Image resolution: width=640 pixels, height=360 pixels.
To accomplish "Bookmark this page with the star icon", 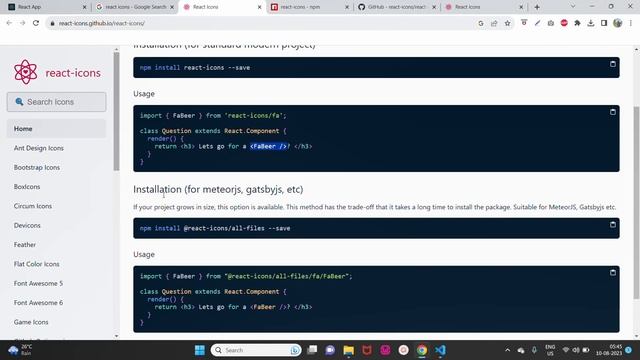I will coord(507,23).
